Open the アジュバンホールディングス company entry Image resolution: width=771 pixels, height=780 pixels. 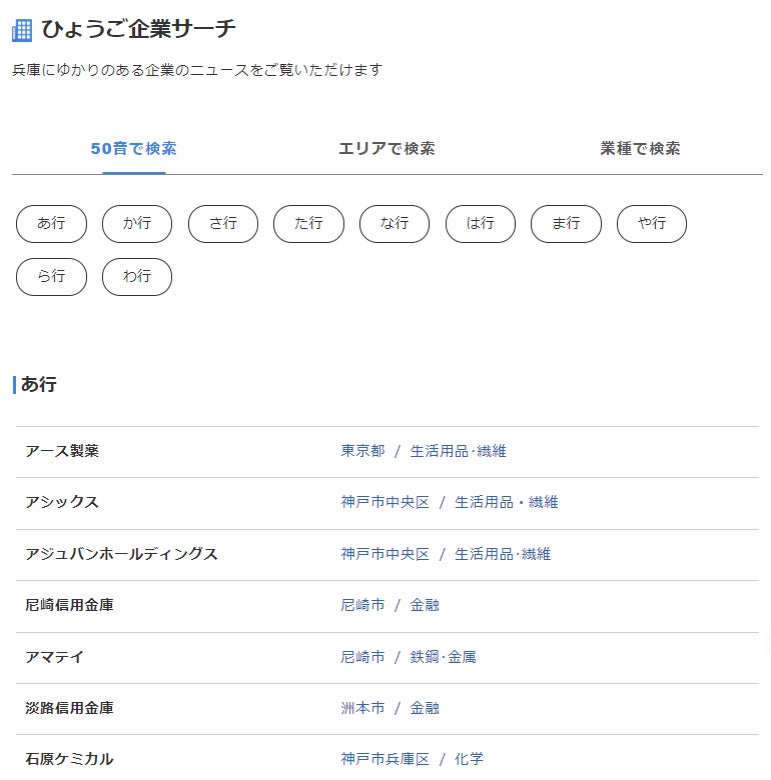121,554
